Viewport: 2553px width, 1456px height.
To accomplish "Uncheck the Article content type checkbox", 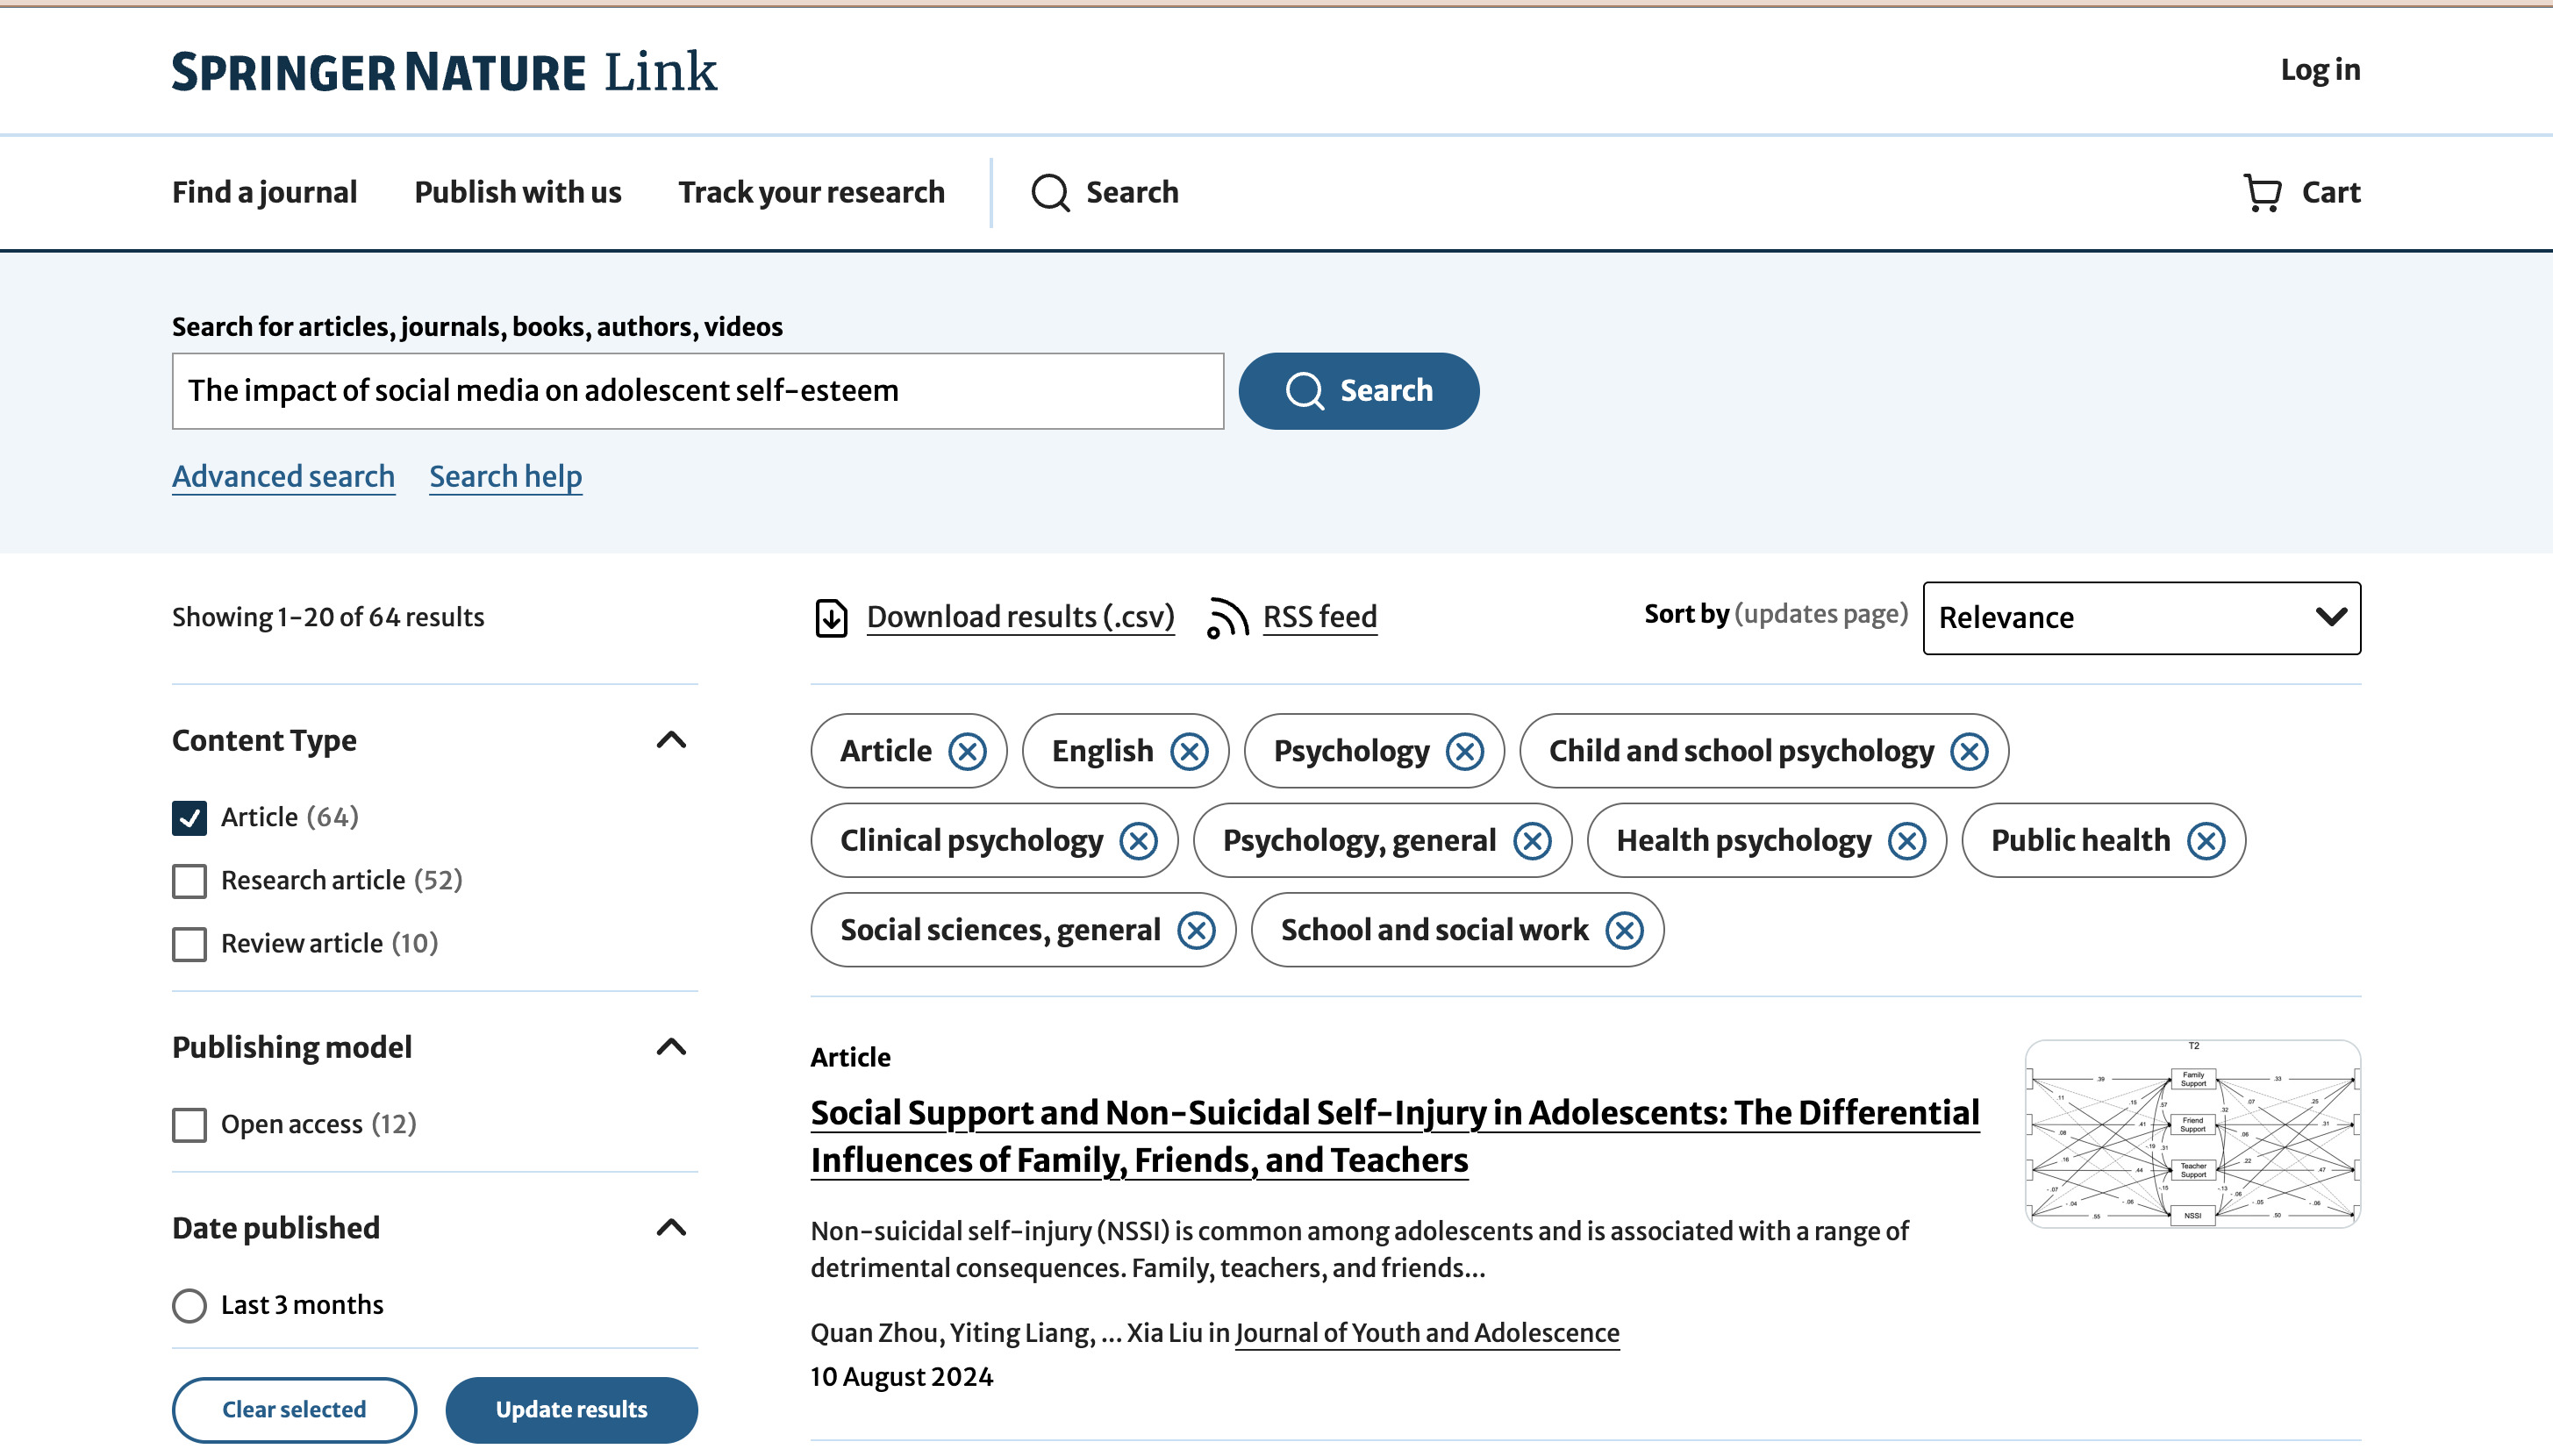I will point(189,818).
